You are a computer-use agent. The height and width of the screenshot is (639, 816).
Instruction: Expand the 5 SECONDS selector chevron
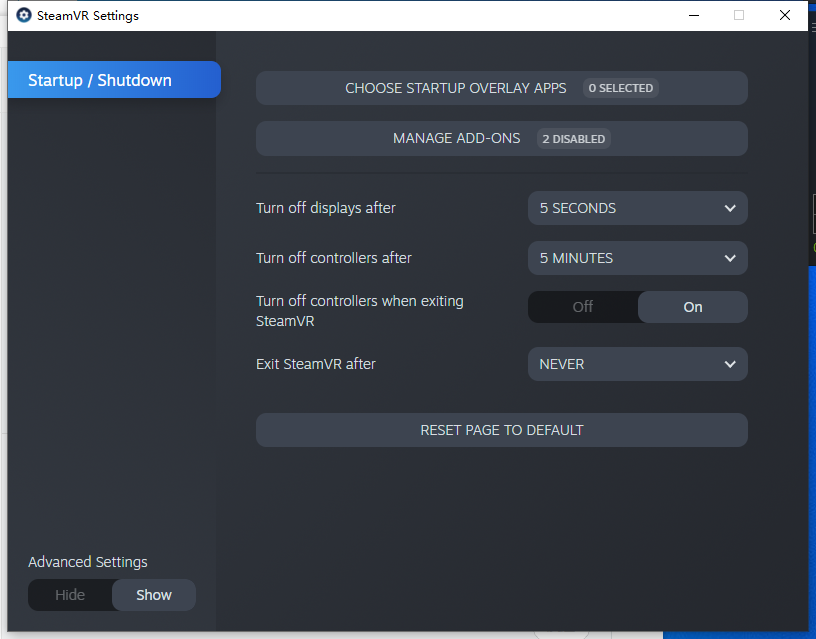tap(731, 208)
